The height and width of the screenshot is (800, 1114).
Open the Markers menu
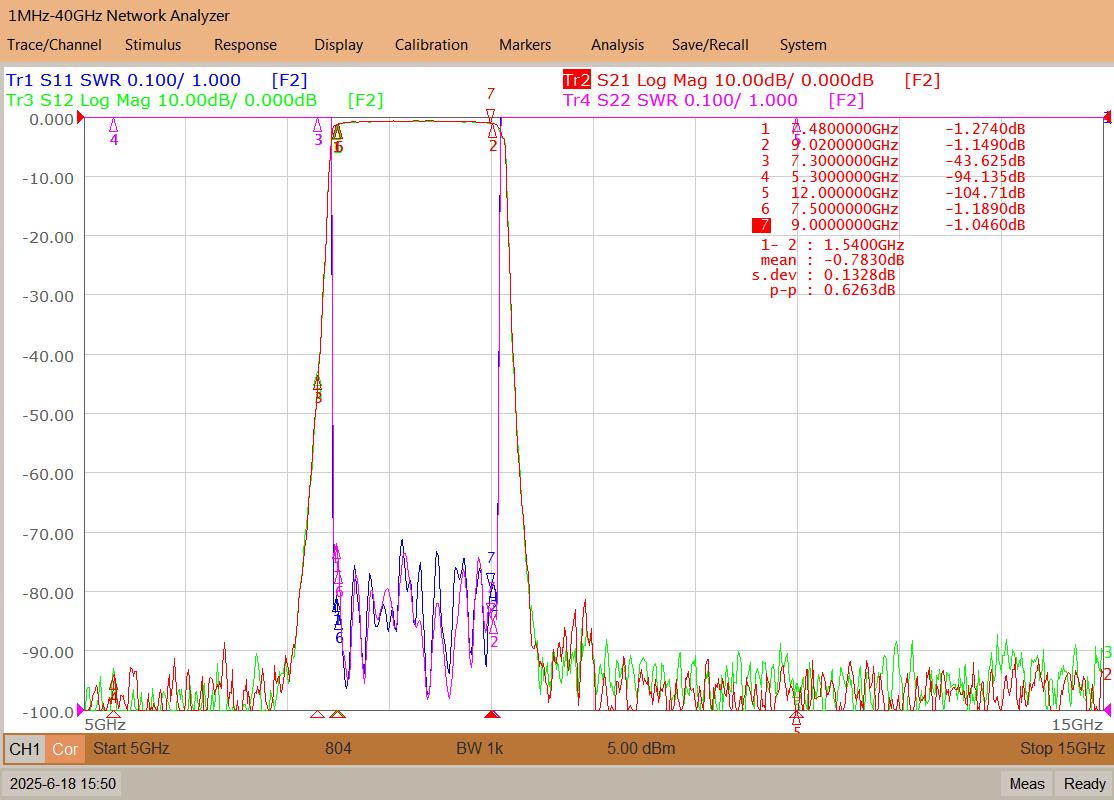tap(525, 45)
